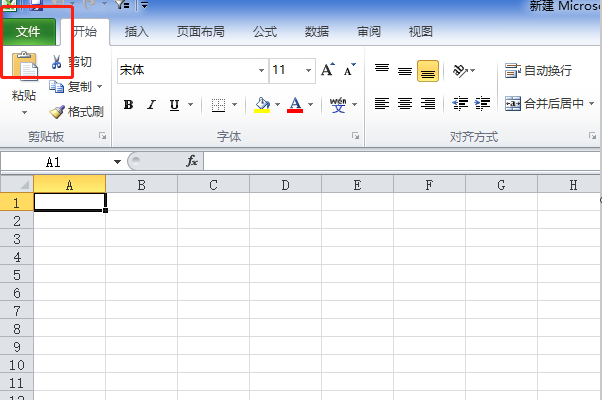Open the 文件 (File) tab
Image resolution: width=602 pixels, height=400 pixels.
(29, 31)
